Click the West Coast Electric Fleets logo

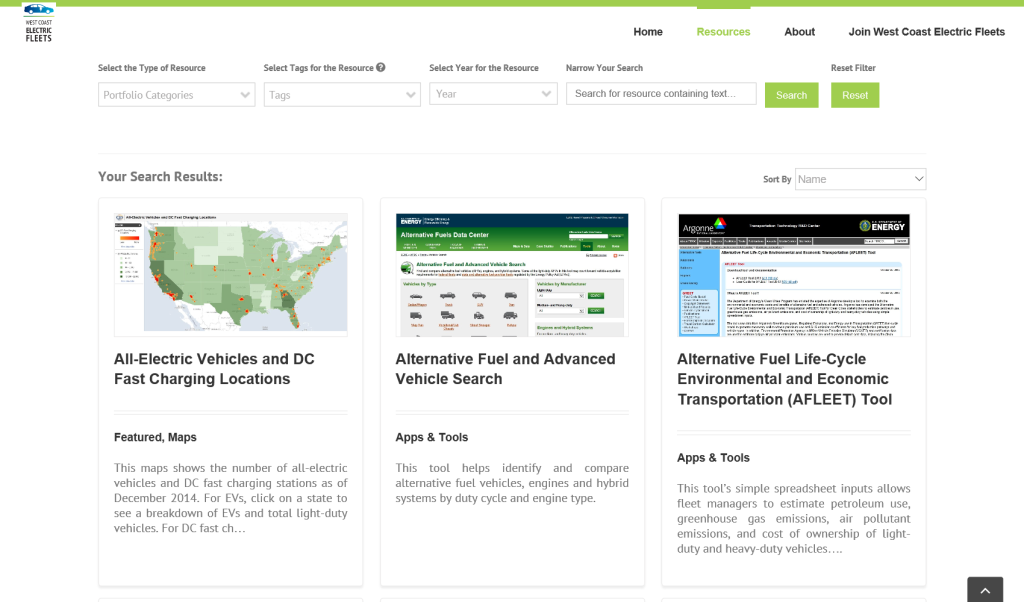(39, 23)
